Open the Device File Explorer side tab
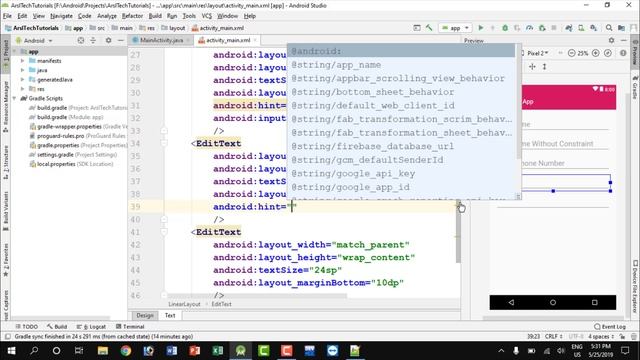 pyautogui.click(x=635, y=286)
